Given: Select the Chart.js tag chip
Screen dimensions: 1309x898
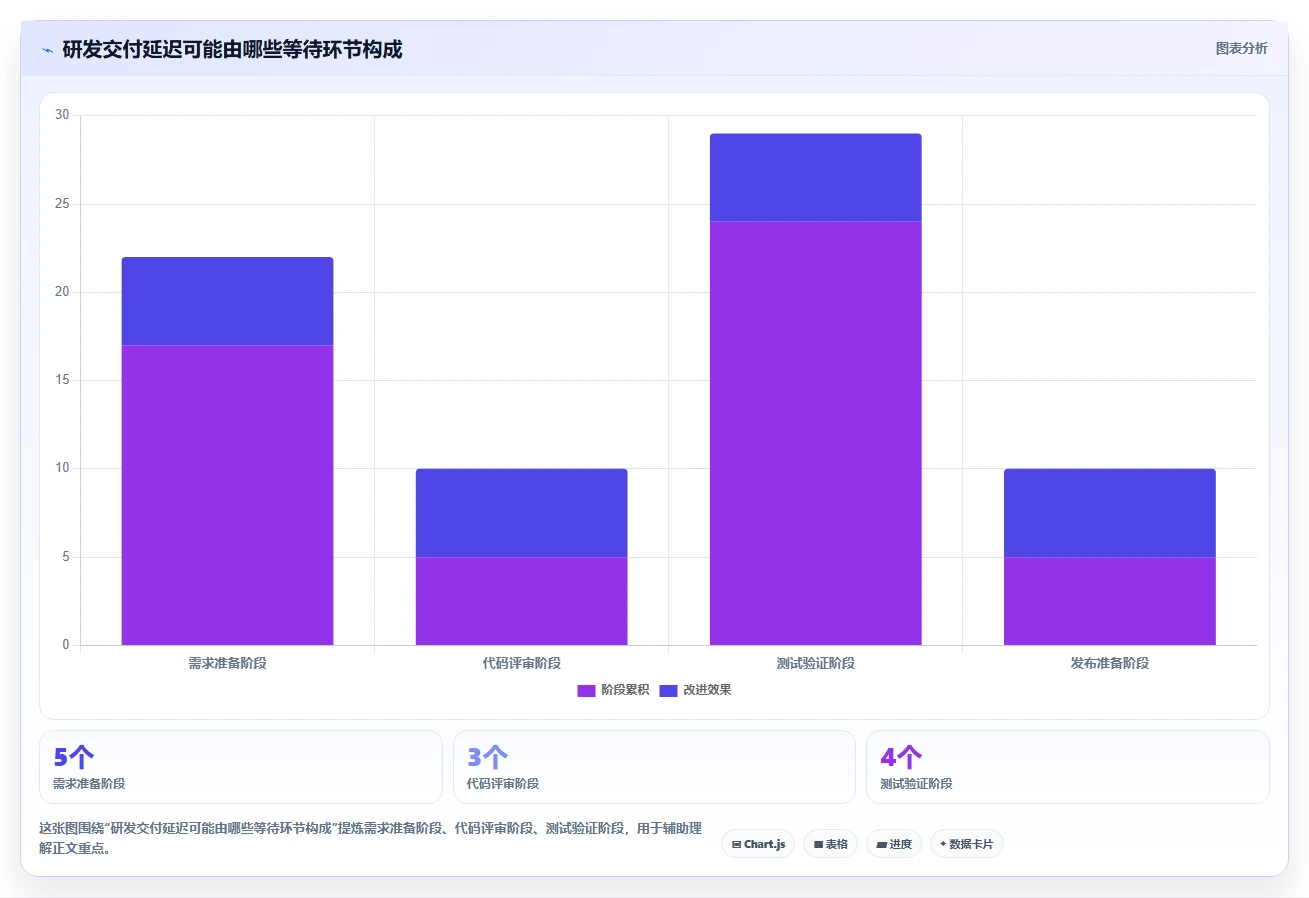Looking at the screenshot, I should coord(758,844).
